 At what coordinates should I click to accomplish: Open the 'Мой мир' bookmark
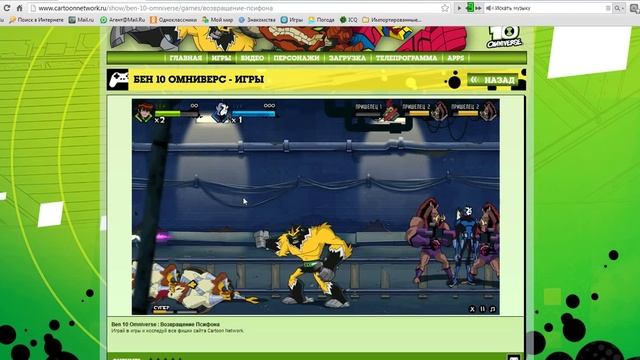coord(218,20)
